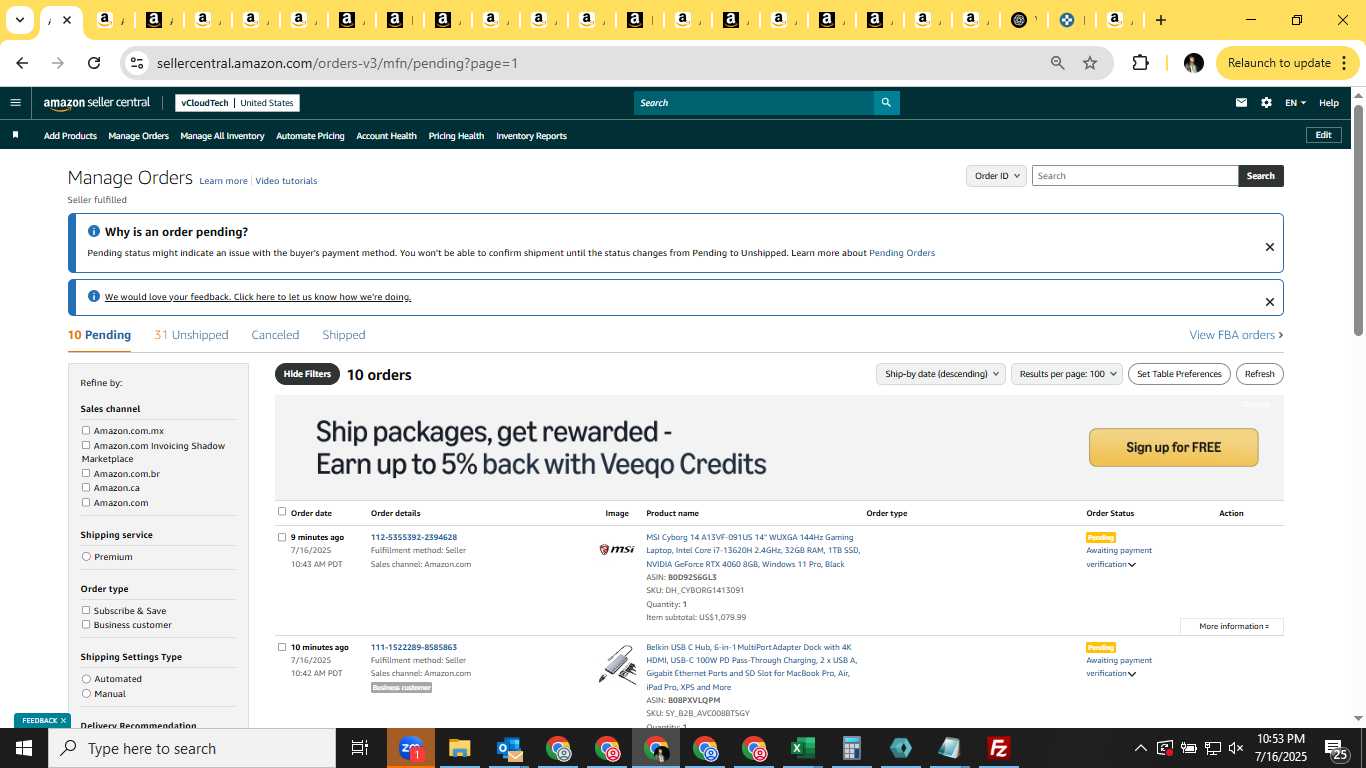
Task: Open FileZilla from the taskbar
Action: 998,748
